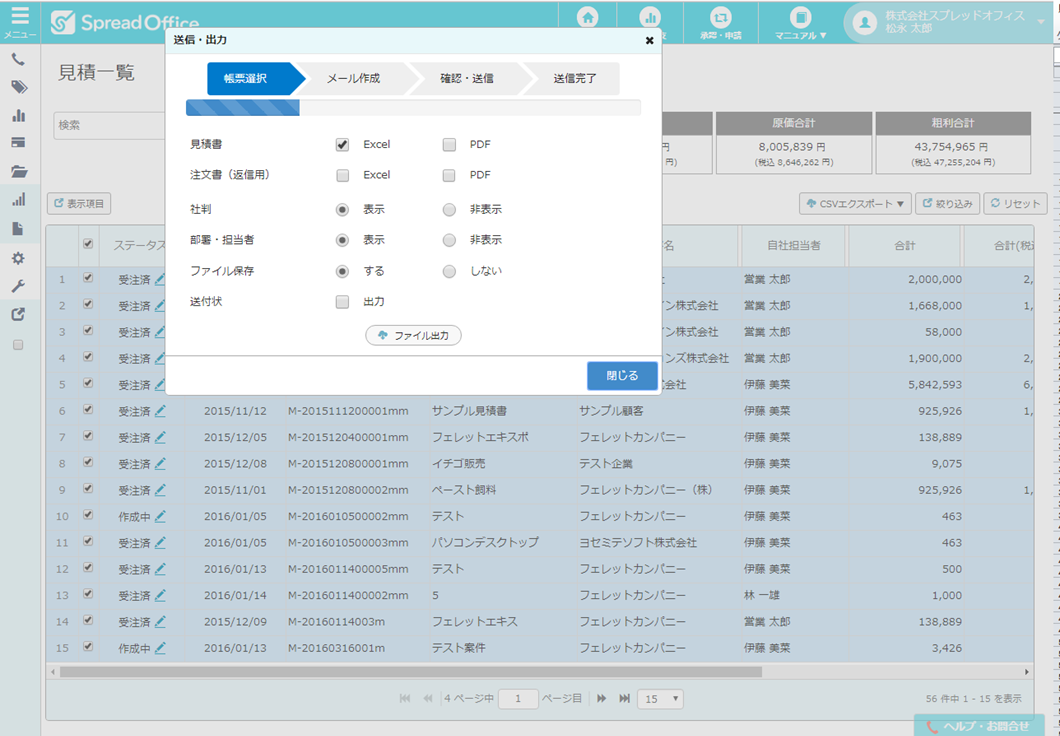Screen dimensions: 1060x736
Task: Click the bar chart icon in the sidebar
Action: tap(19, 115)
